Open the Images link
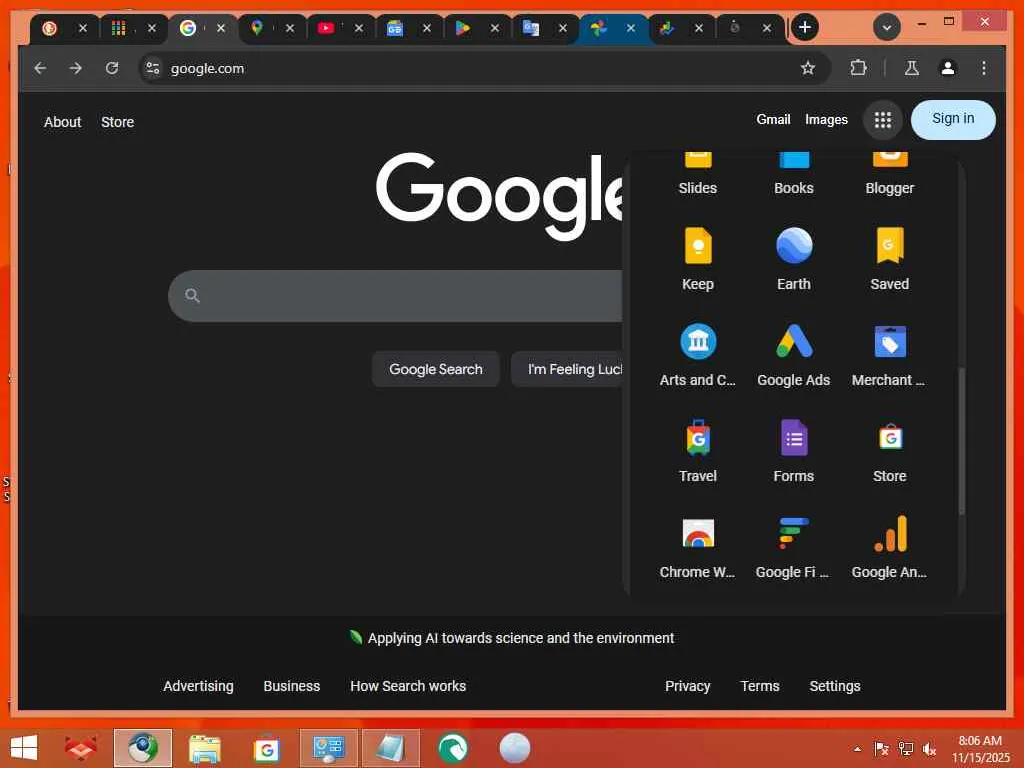Screen dimensions: 1024x768 (x=826, y=120)
